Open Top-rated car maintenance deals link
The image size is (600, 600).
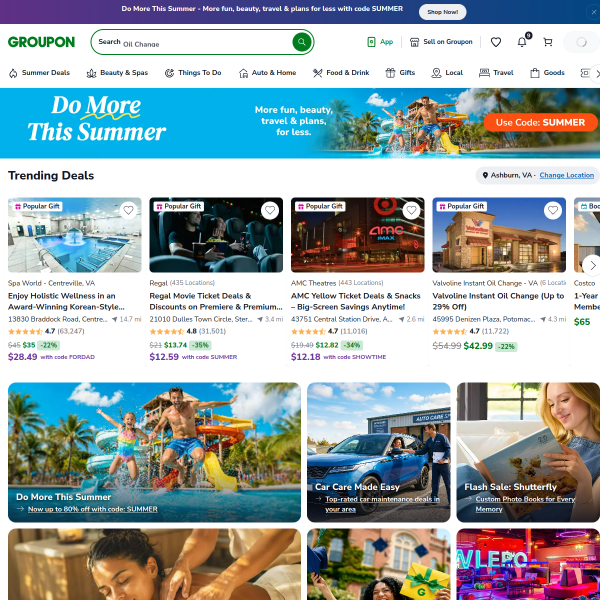pos(382,504)
